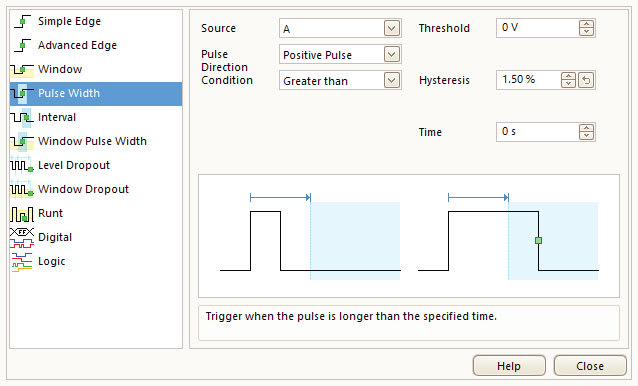
Task: Choose the Window Pulse Width icon
Action: 22,141
